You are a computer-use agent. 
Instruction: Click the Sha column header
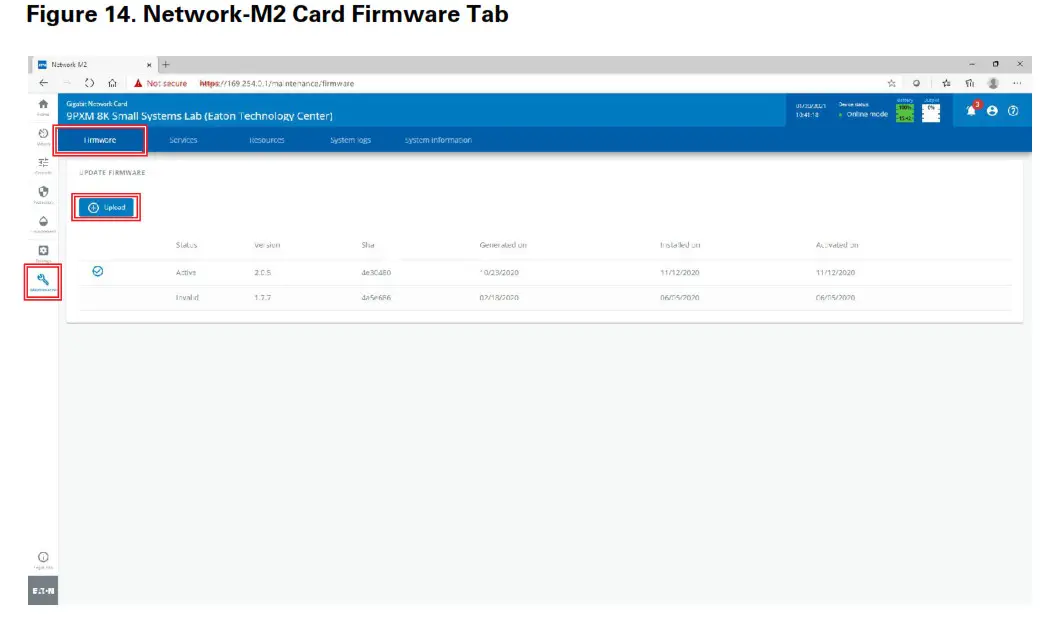(368, 245)
